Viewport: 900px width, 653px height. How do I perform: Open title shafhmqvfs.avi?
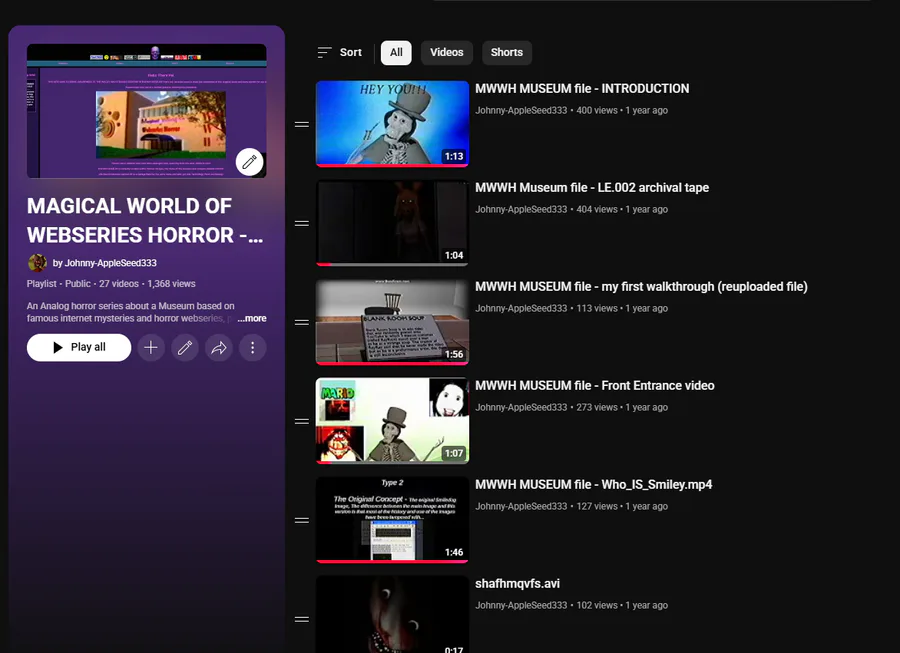click(517, 584)
